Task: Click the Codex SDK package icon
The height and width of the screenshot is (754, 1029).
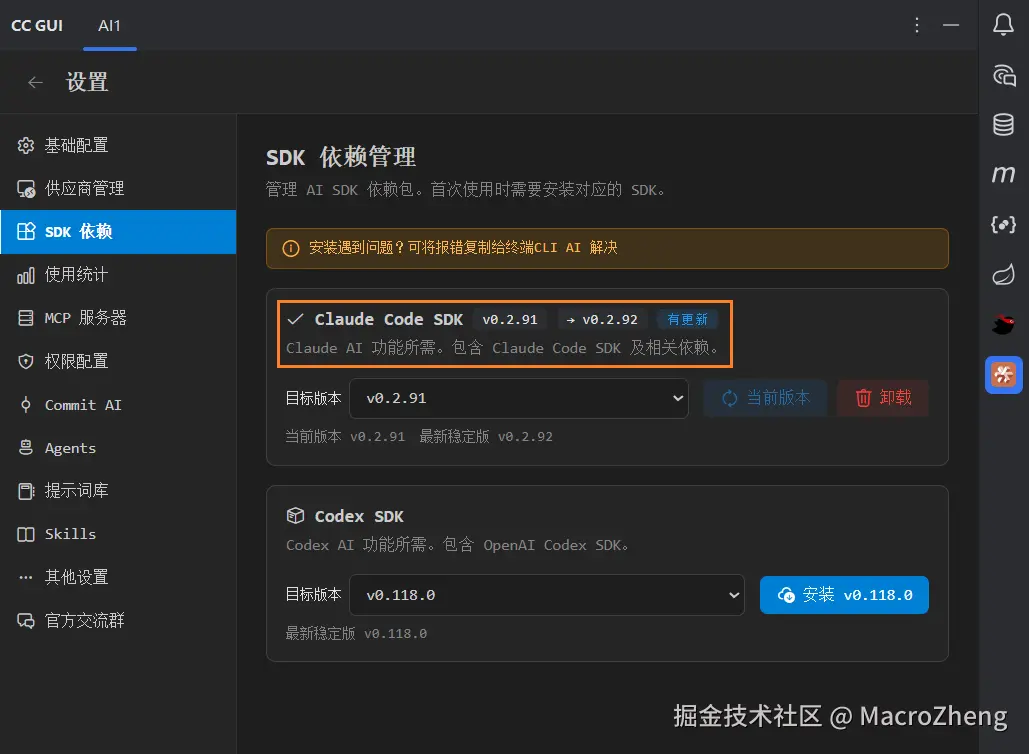Action: point(295,516)
